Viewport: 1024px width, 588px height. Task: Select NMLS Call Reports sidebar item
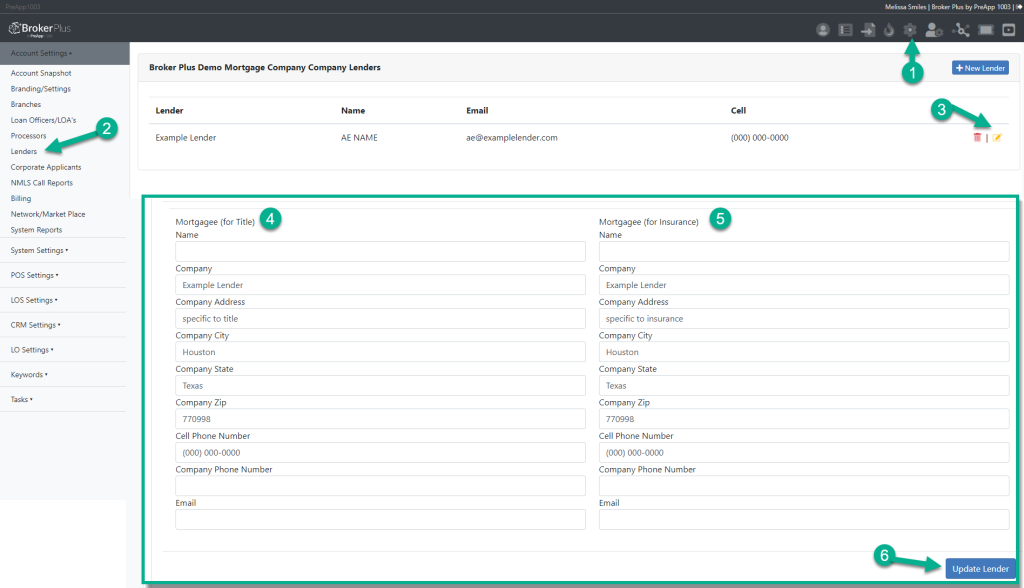41,183
